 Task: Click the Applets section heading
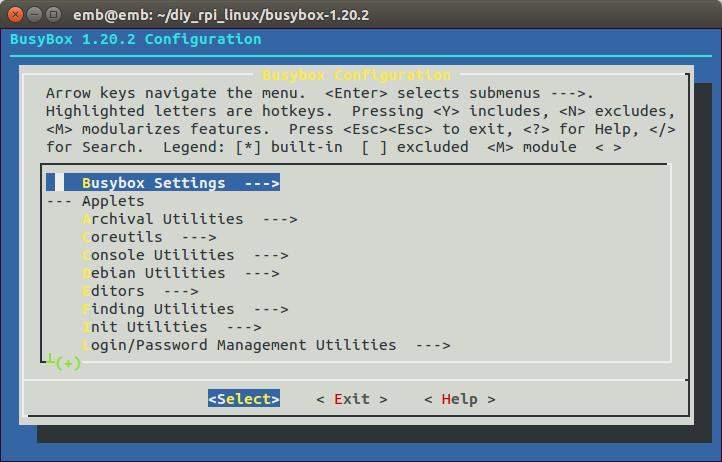pyautogui.click(x=113, y=201)
